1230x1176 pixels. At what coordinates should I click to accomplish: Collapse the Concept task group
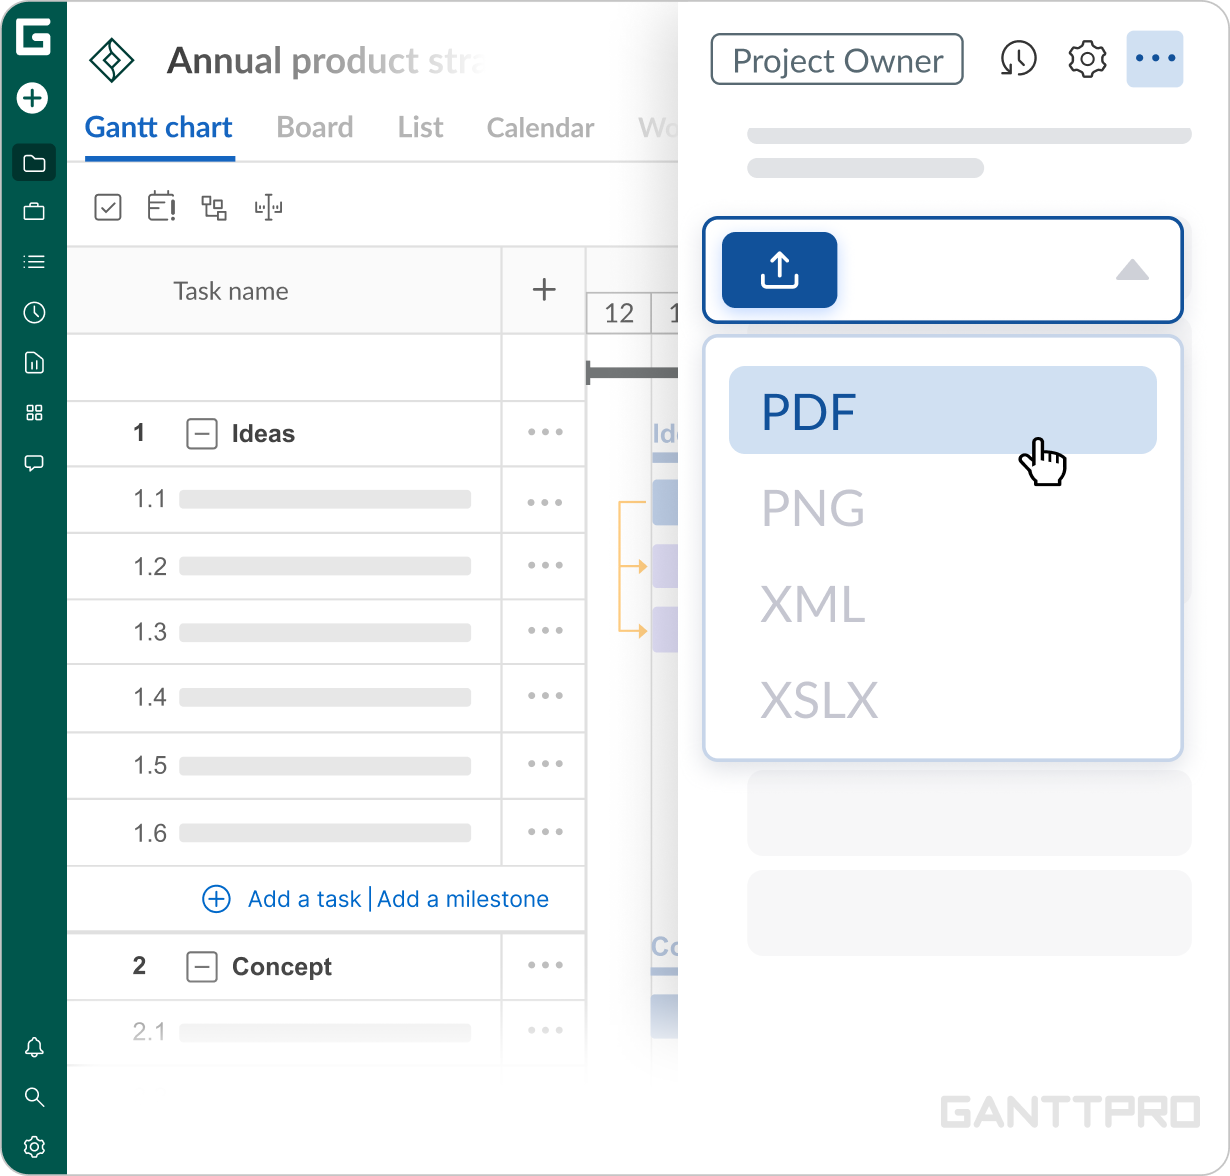point(202,967)
